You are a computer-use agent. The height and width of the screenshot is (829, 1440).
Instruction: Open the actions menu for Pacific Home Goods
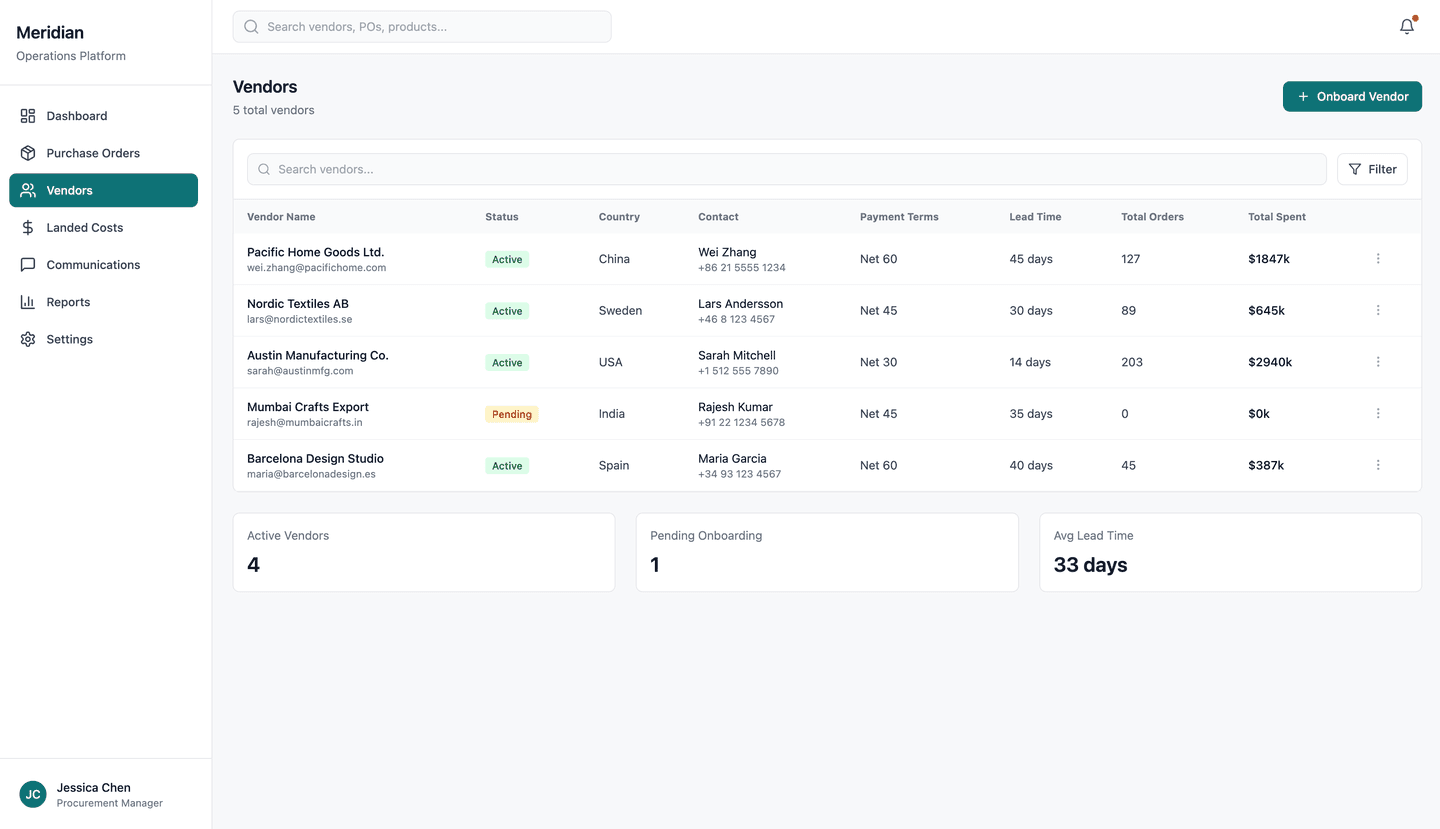(1378, 258)
